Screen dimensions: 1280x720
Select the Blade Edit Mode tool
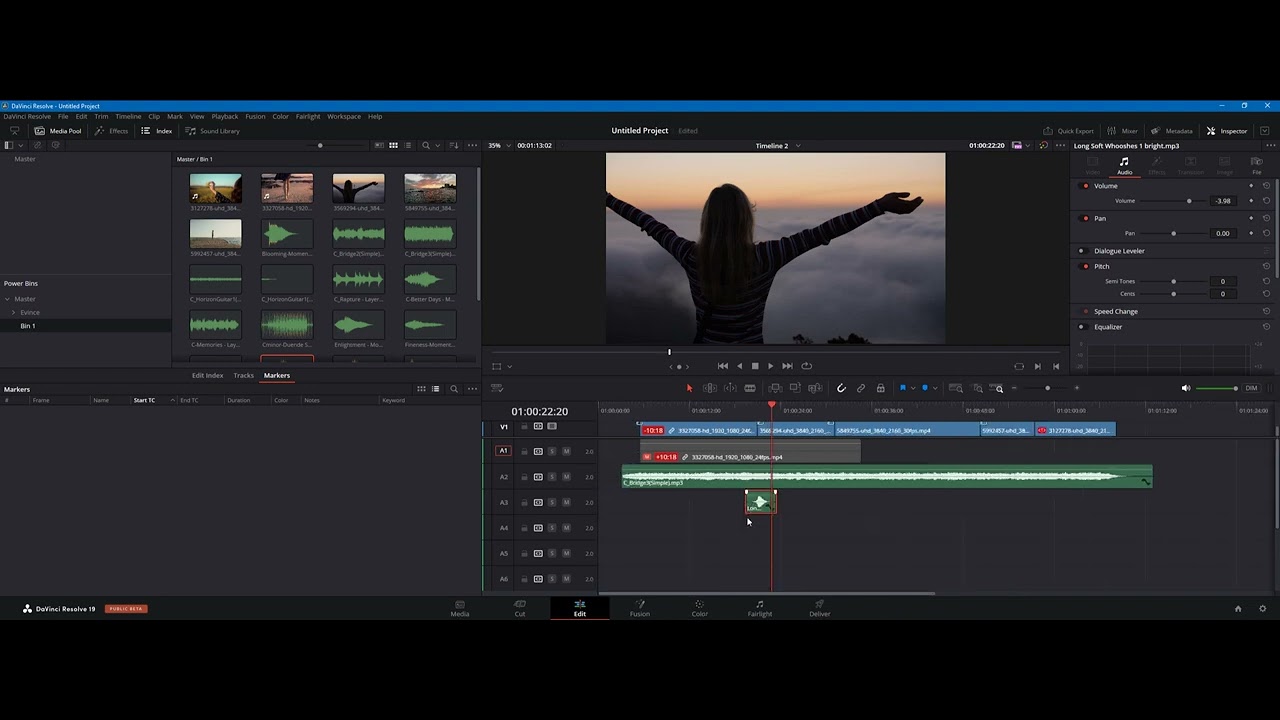tap(750, 388)
